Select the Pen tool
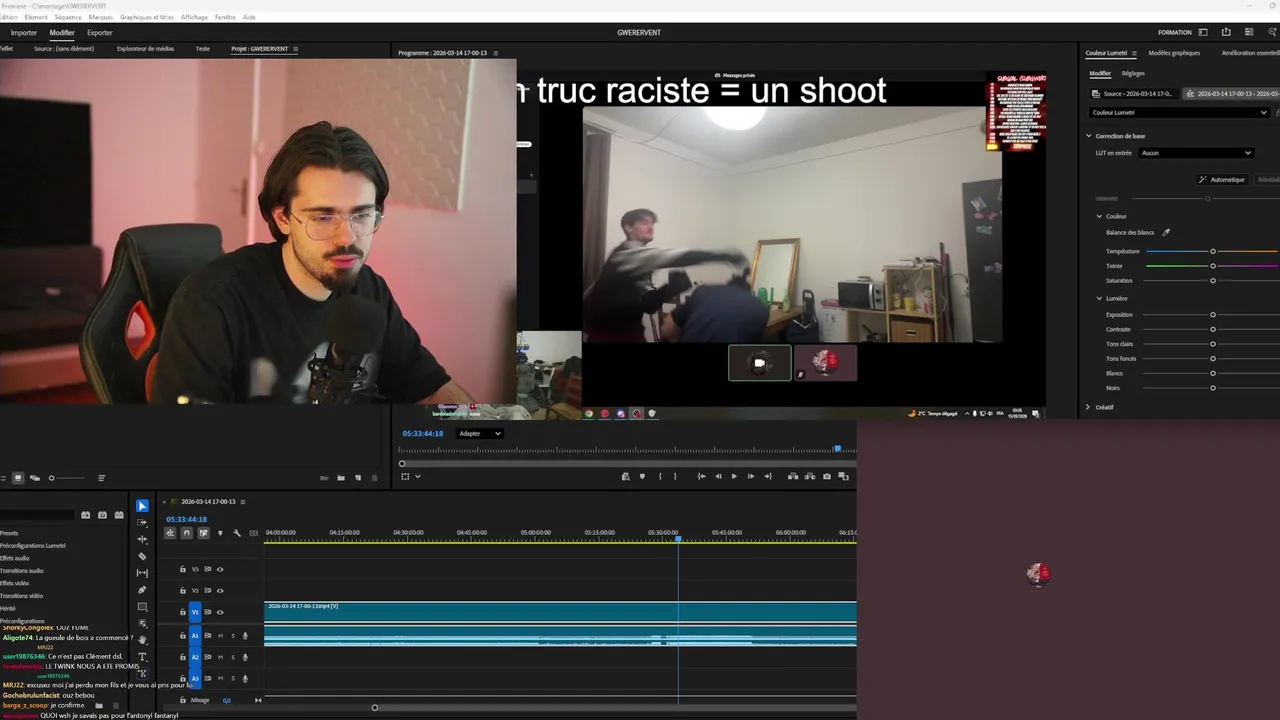Image resolution: width=1280 pixels, height=720 pixels. 142,590
